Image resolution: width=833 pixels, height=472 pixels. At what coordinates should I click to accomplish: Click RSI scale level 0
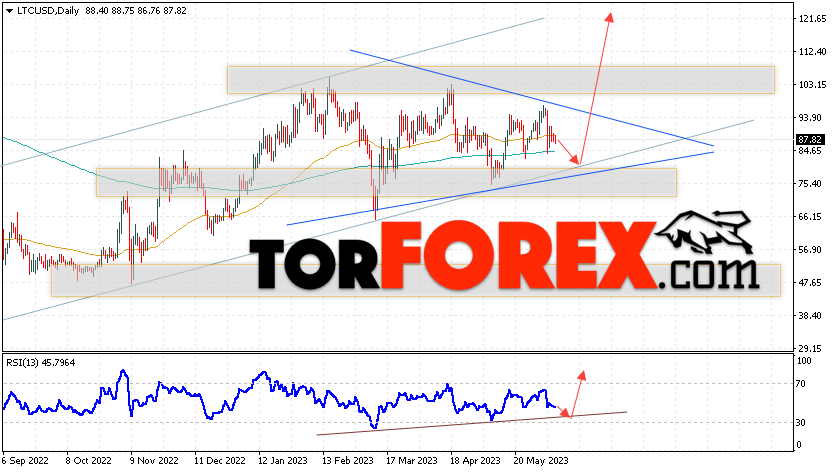801,445
